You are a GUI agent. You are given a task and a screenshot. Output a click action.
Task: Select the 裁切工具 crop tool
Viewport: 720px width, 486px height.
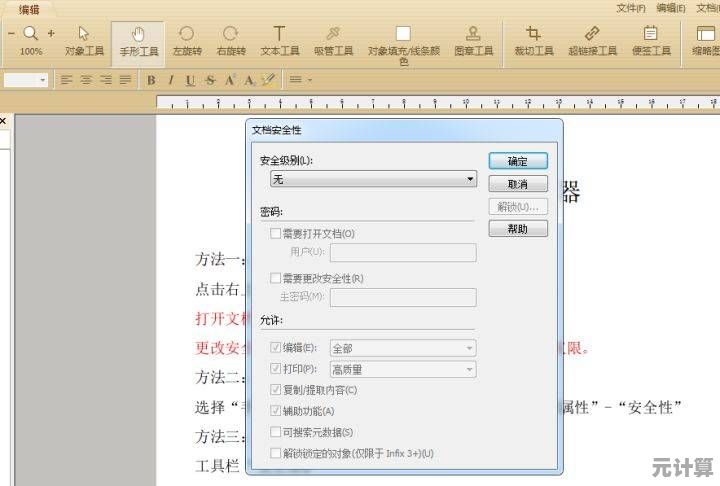(533, 40)
